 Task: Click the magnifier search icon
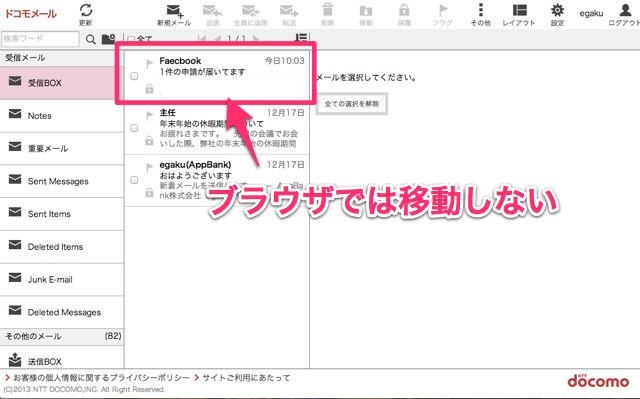pyautogui.click(x=91, y=39)
